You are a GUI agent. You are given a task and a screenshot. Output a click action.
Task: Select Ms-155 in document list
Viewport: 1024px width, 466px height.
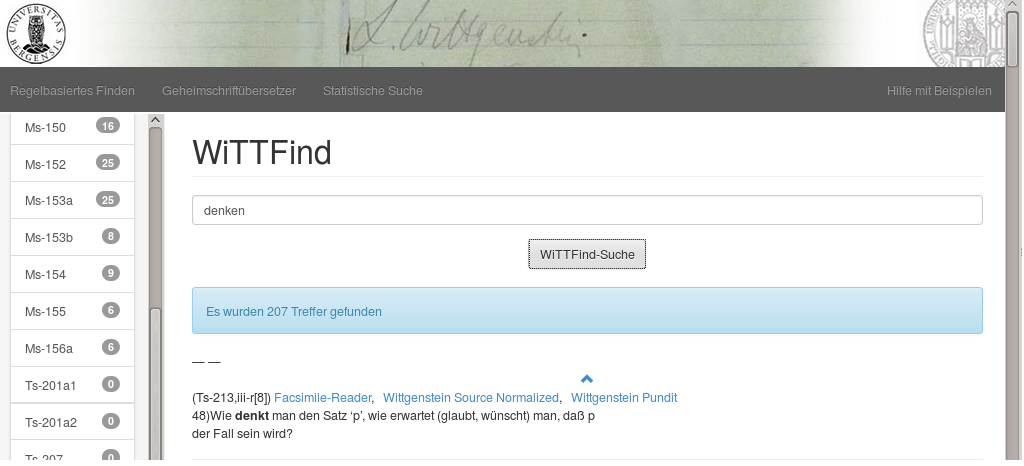pyautogui.click(x=72, y=311)
